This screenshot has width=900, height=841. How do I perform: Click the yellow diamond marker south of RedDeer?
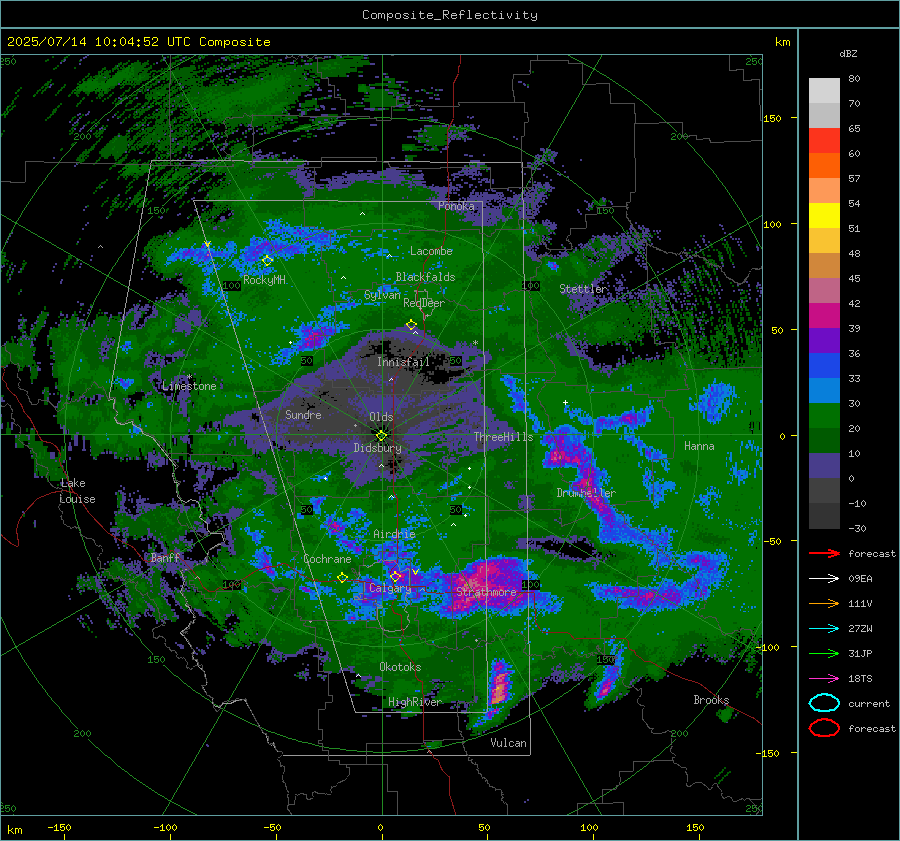coord(411,325)
